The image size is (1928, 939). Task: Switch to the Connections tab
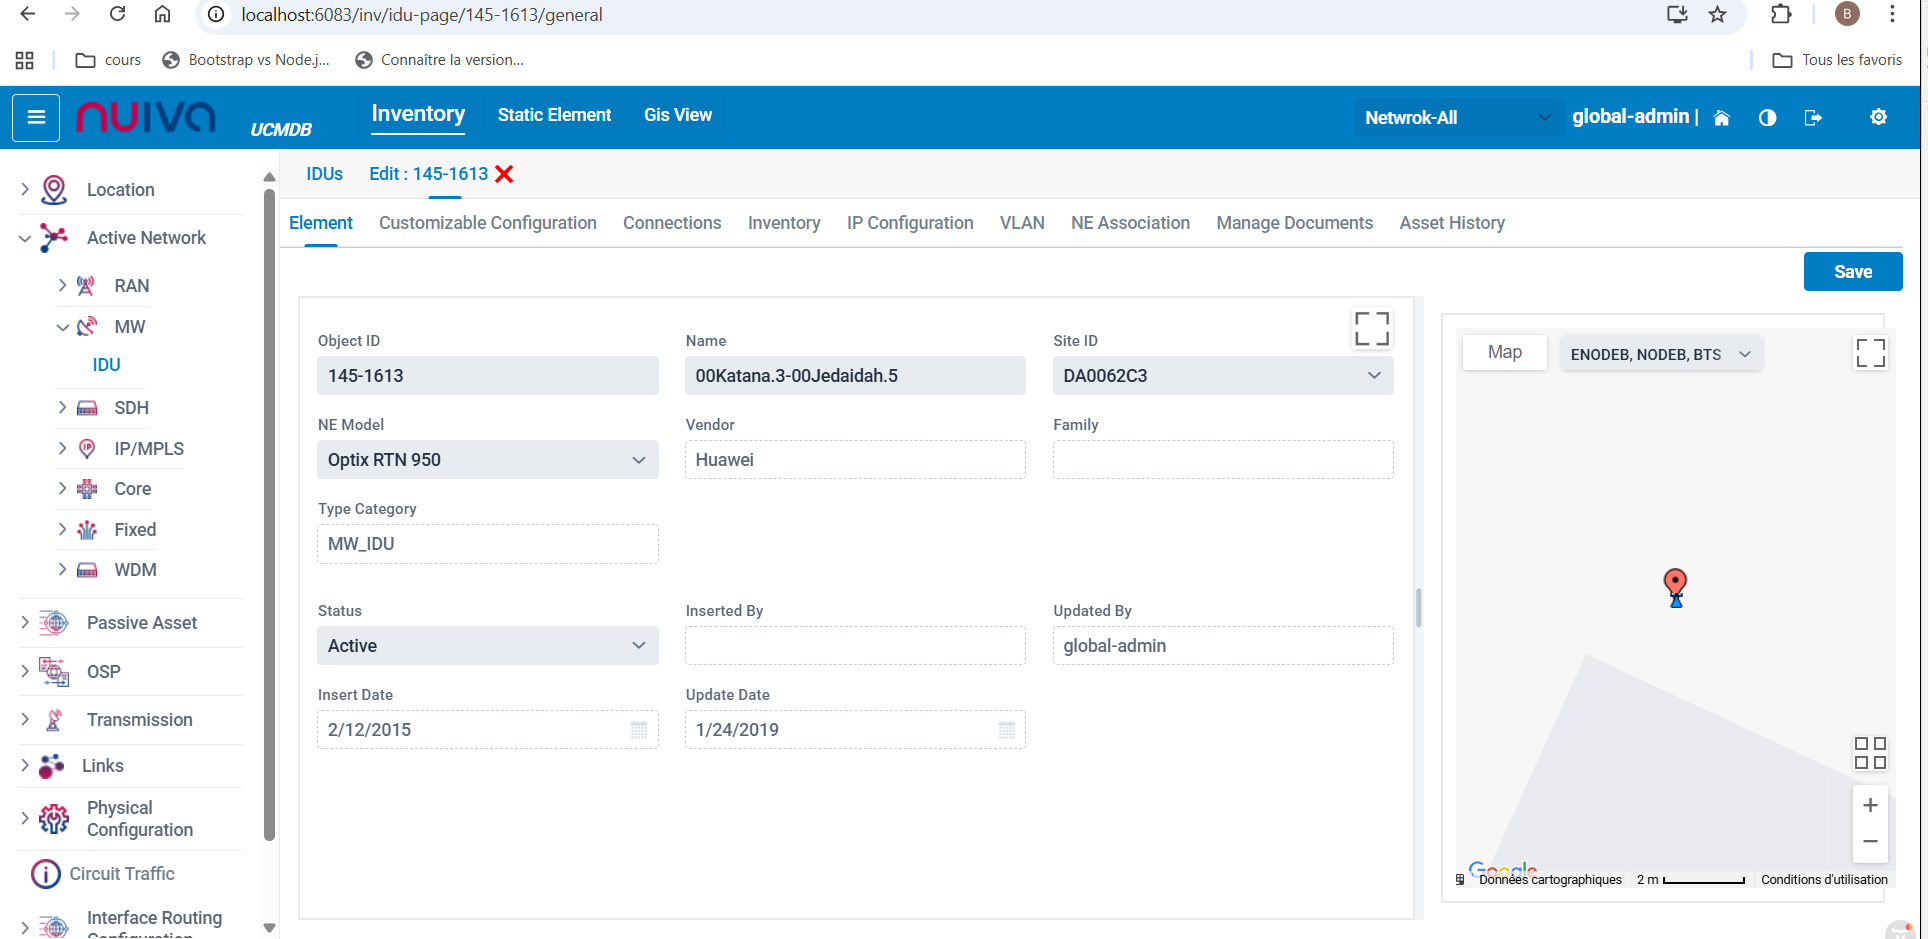671,223
